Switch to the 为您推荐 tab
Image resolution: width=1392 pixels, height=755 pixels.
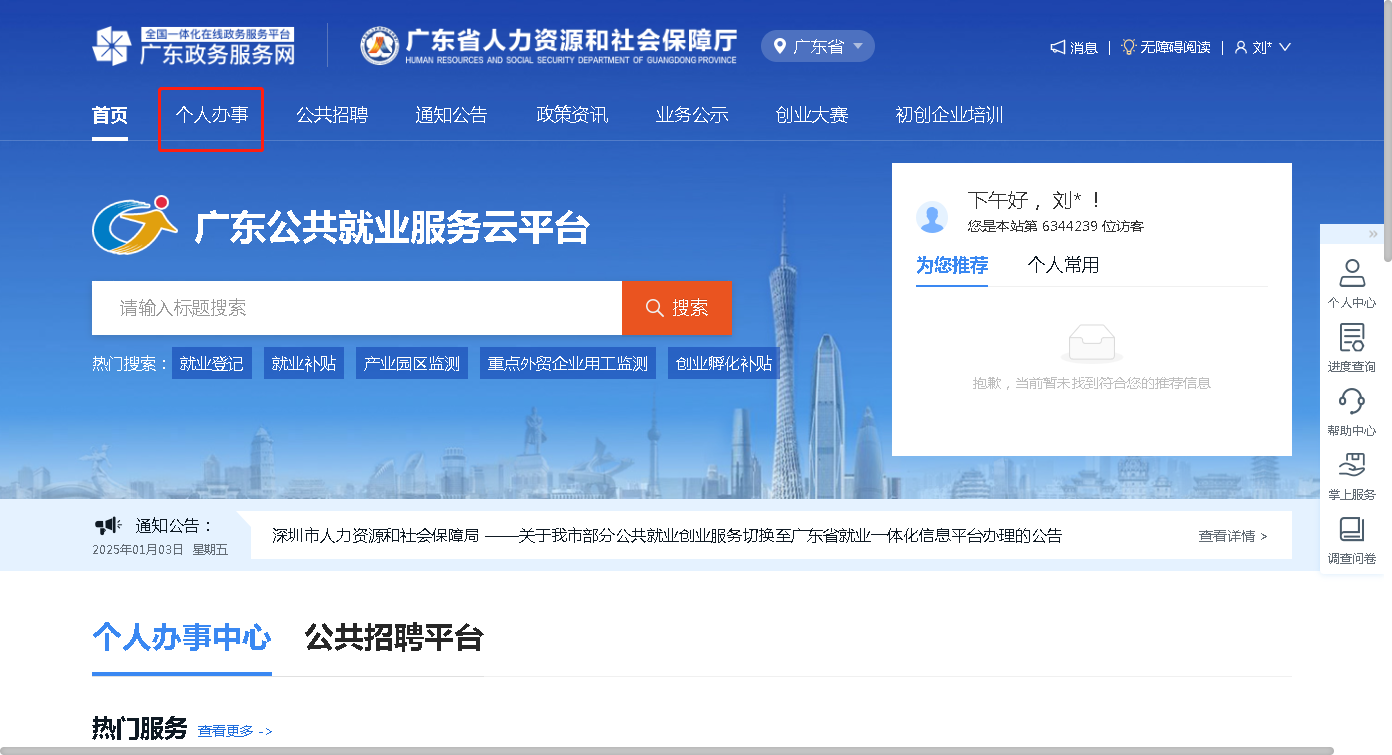[x=952, y=265]
